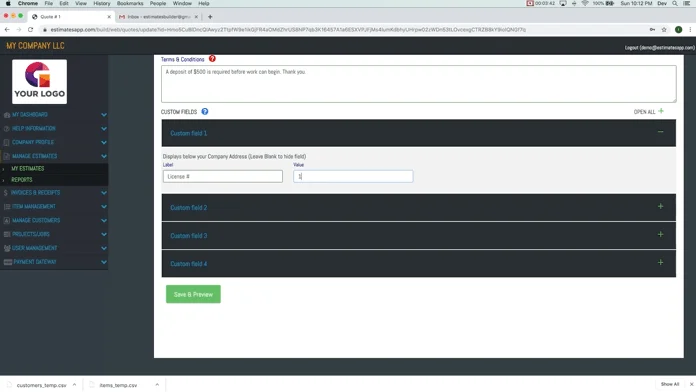Click the red Terms & Conditions help icon
This screenshot has height=392, width=696.
(212, 59)
